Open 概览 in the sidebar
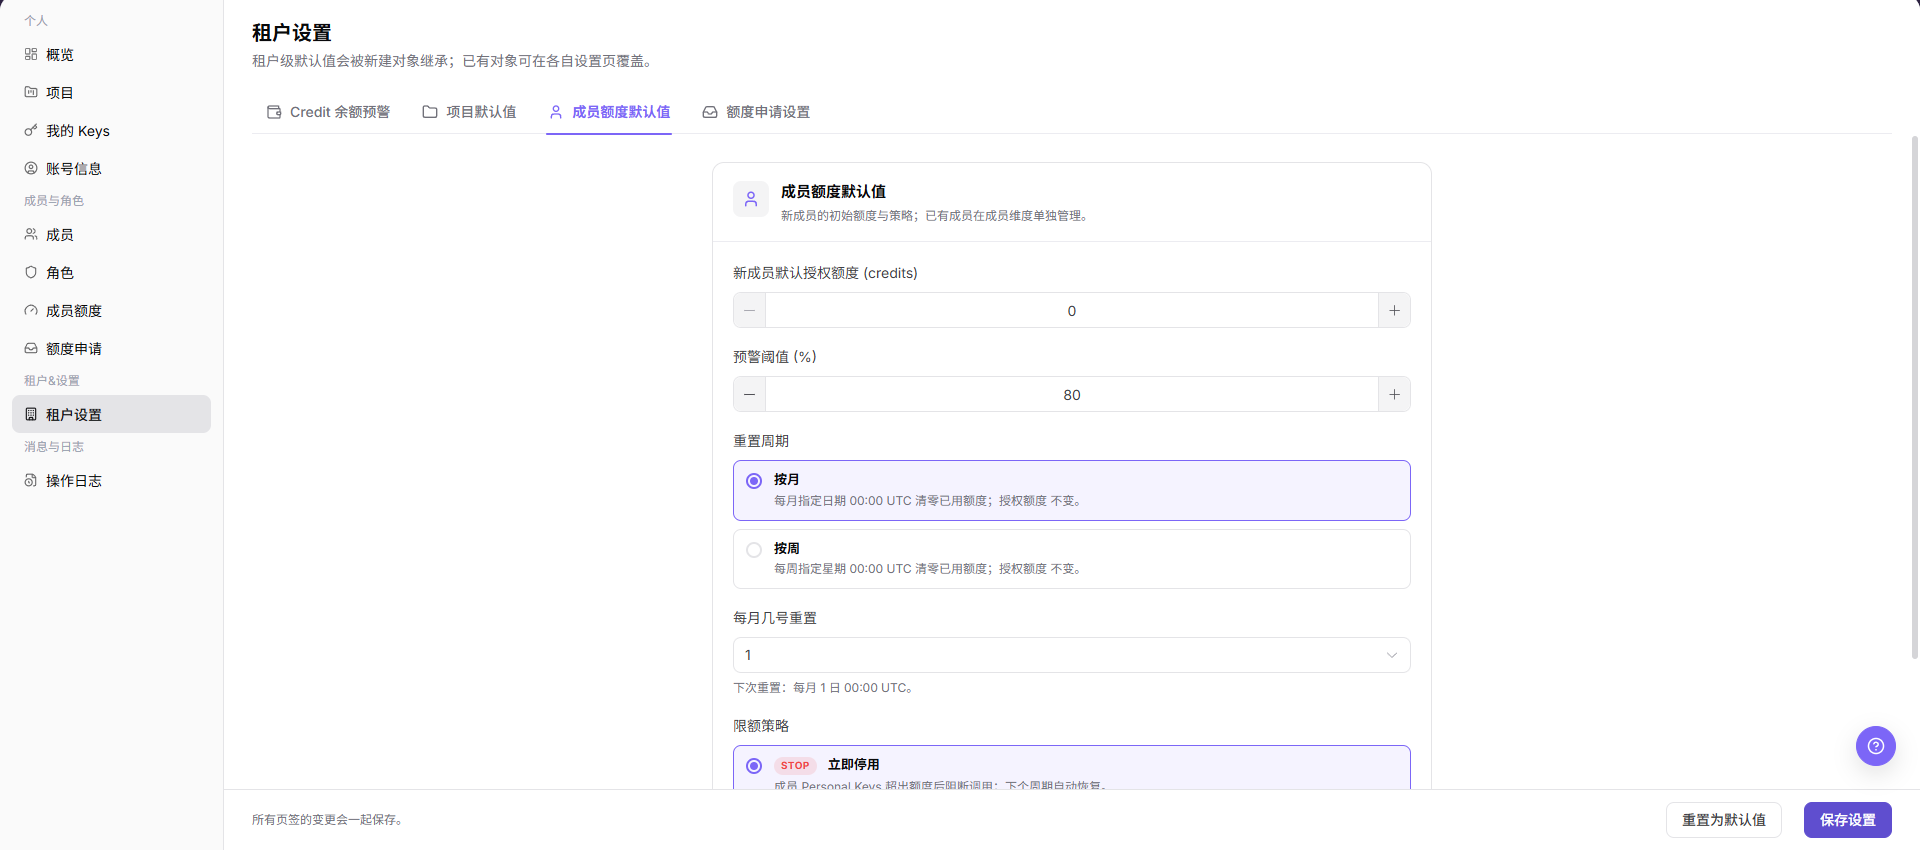1920x850 pixels. 111,54
